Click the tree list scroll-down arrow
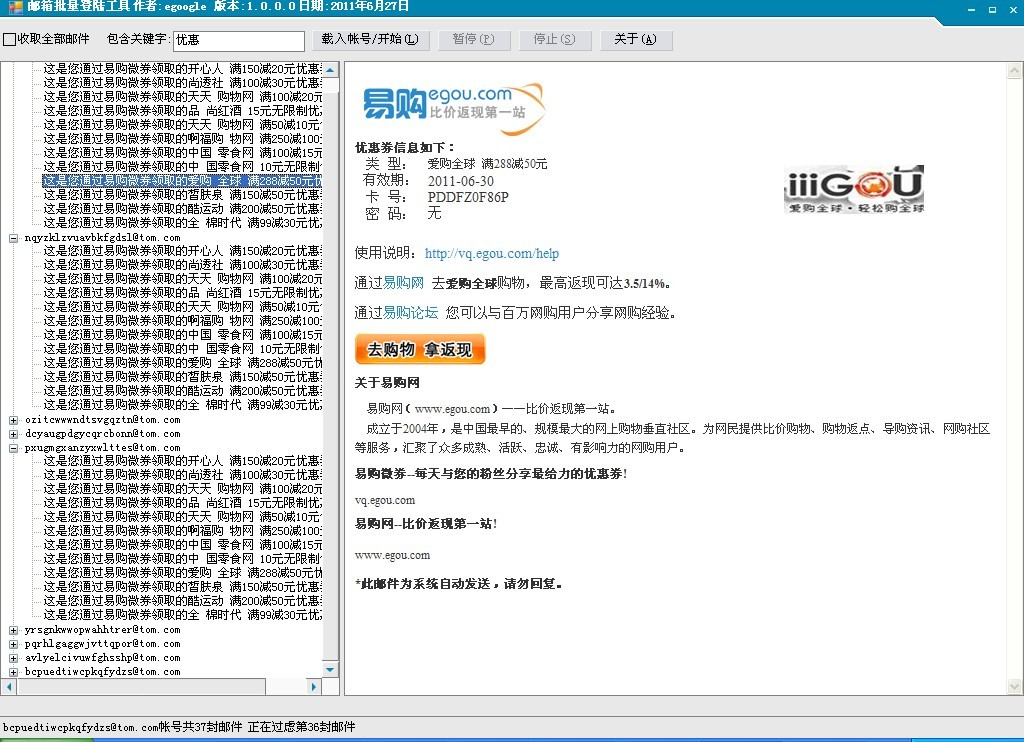This screenshot has height=742, width=1024. click(x=330, y=669)
